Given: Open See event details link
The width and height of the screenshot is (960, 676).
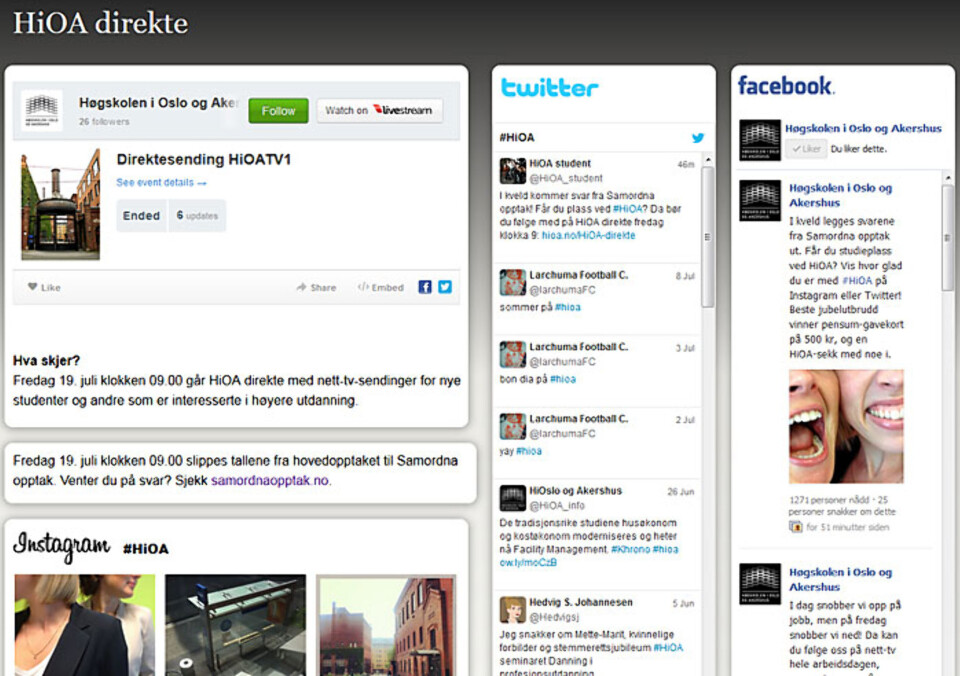Looking at the screenshot, I should pos(161,183).
